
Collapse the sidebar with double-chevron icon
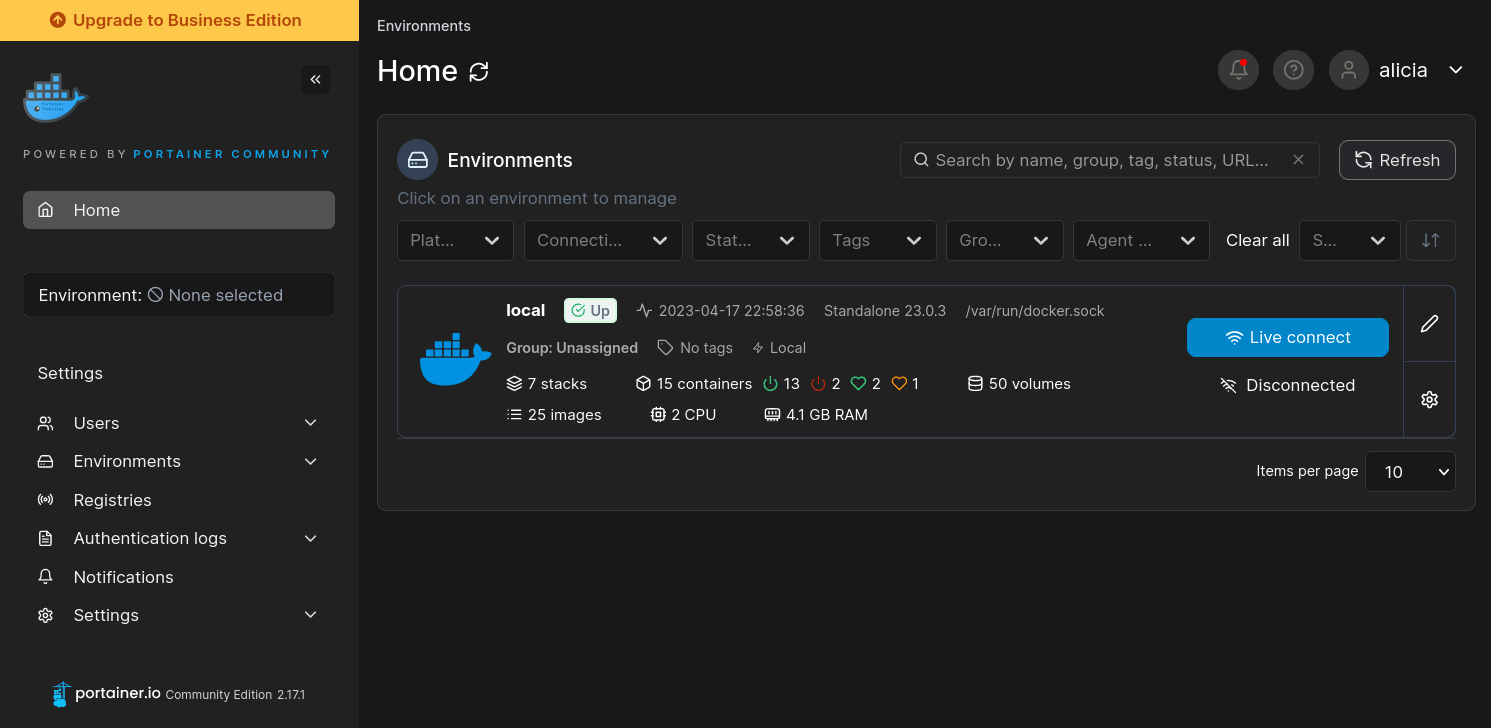pos(315,80)
